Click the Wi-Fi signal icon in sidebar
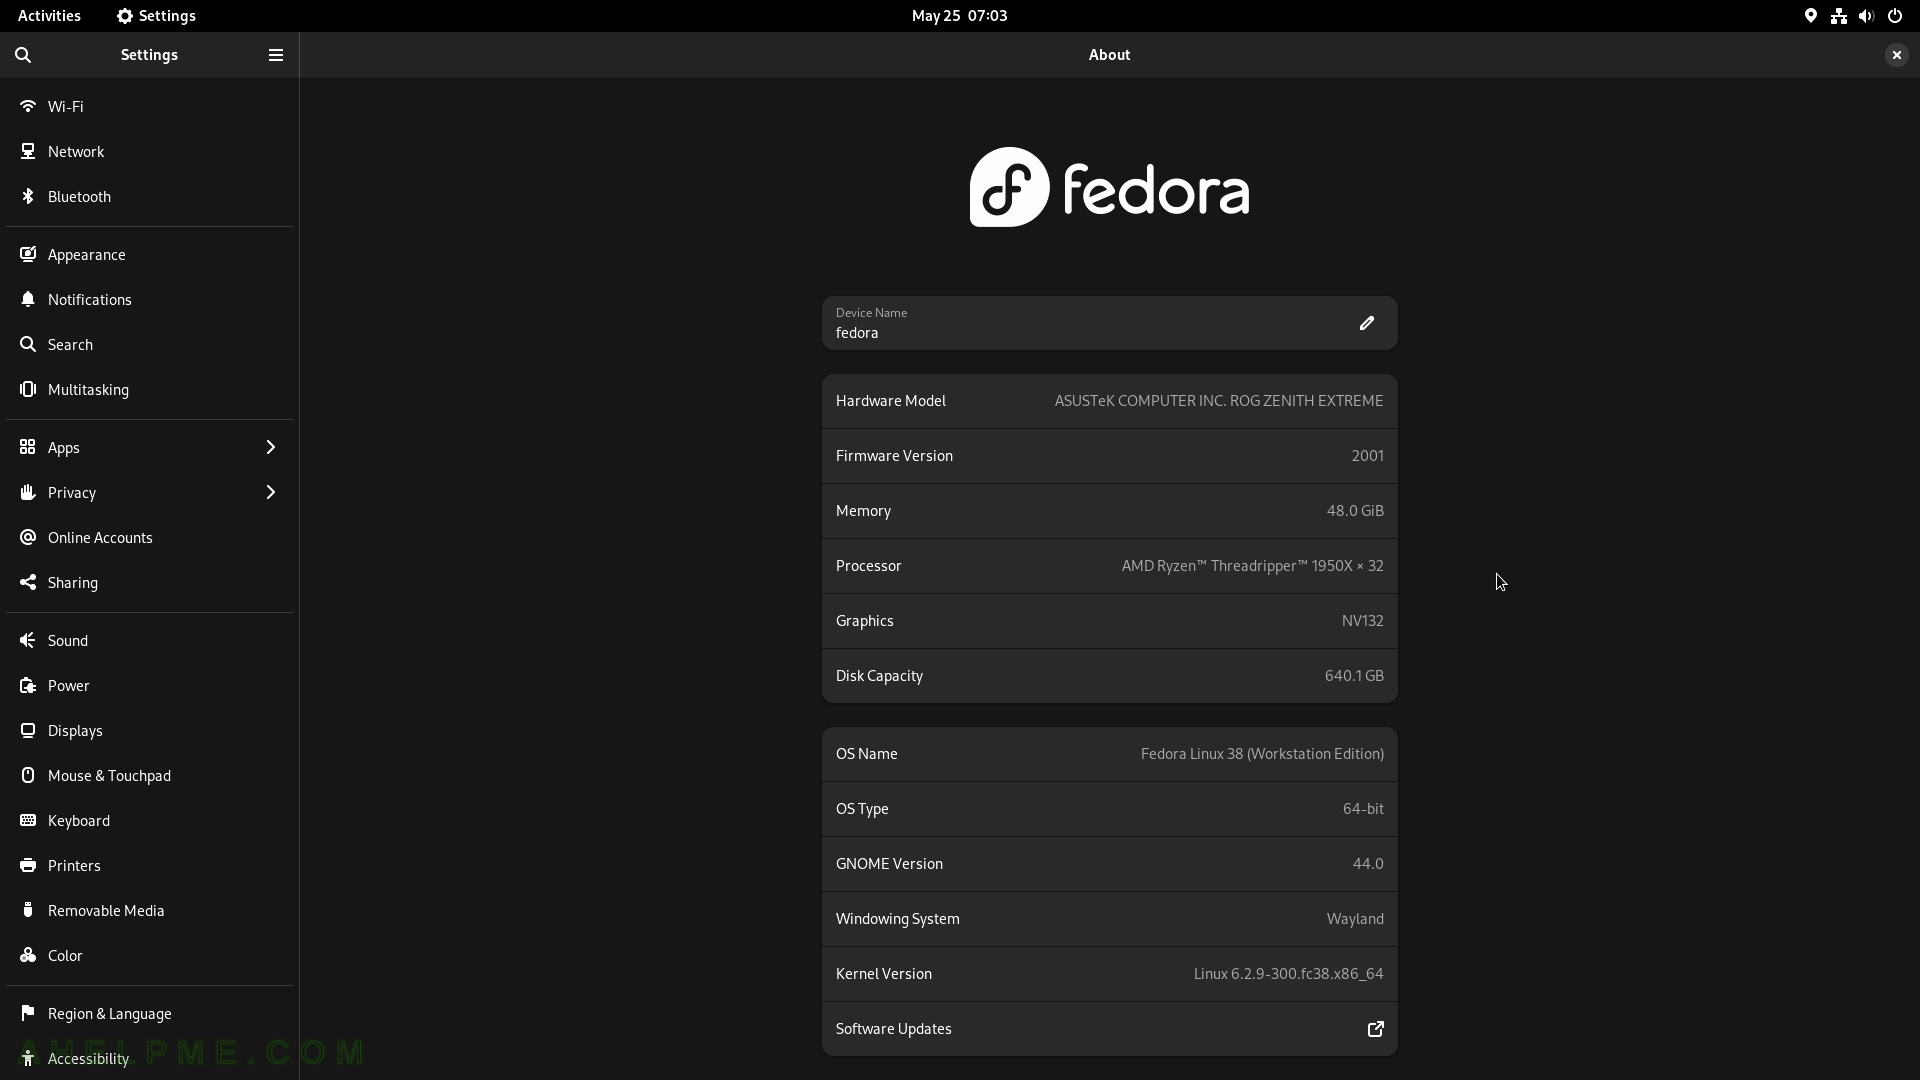 click(x=28, y=106)
